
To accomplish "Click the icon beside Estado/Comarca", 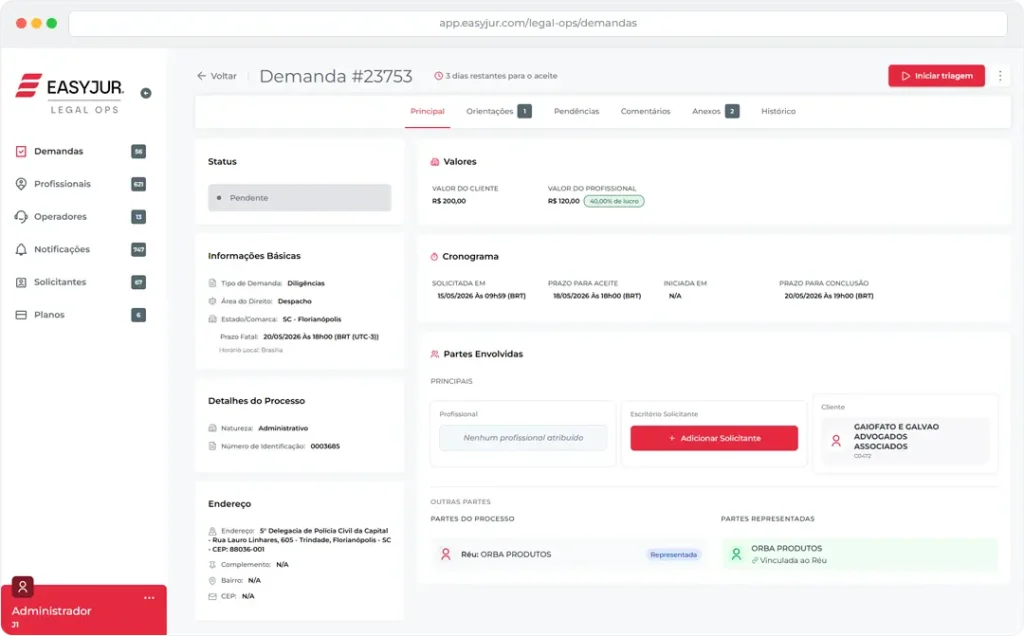I will coord(212,319).
